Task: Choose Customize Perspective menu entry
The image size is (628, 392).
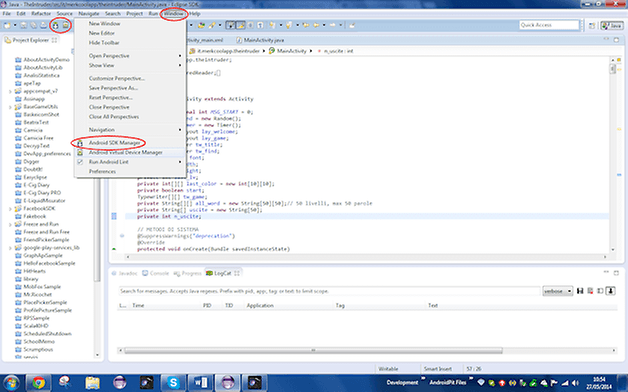Action: [x=130, y=78]
